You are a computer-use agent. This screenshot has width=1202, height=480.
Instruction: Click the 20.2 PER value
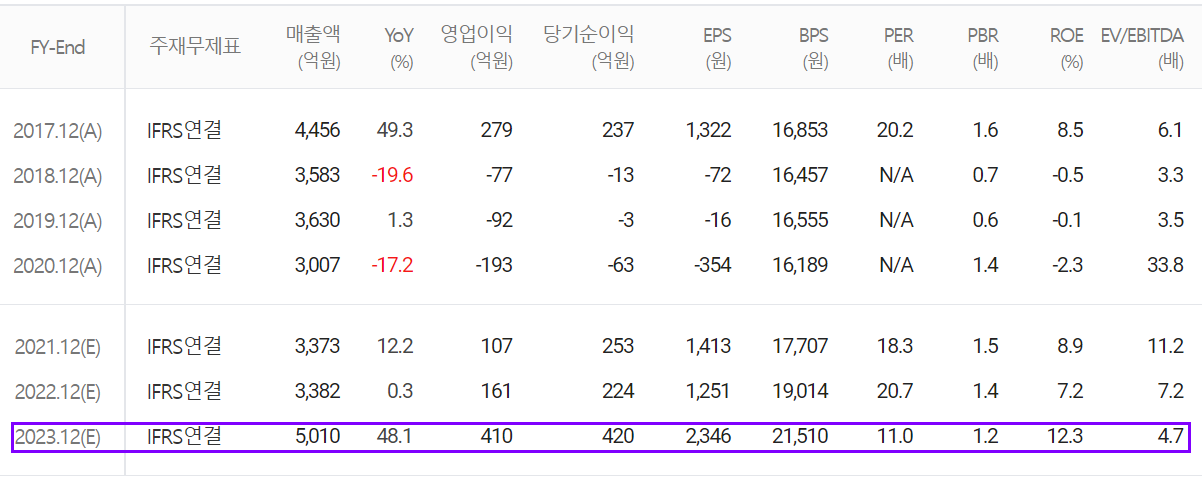tap(895, 130)
